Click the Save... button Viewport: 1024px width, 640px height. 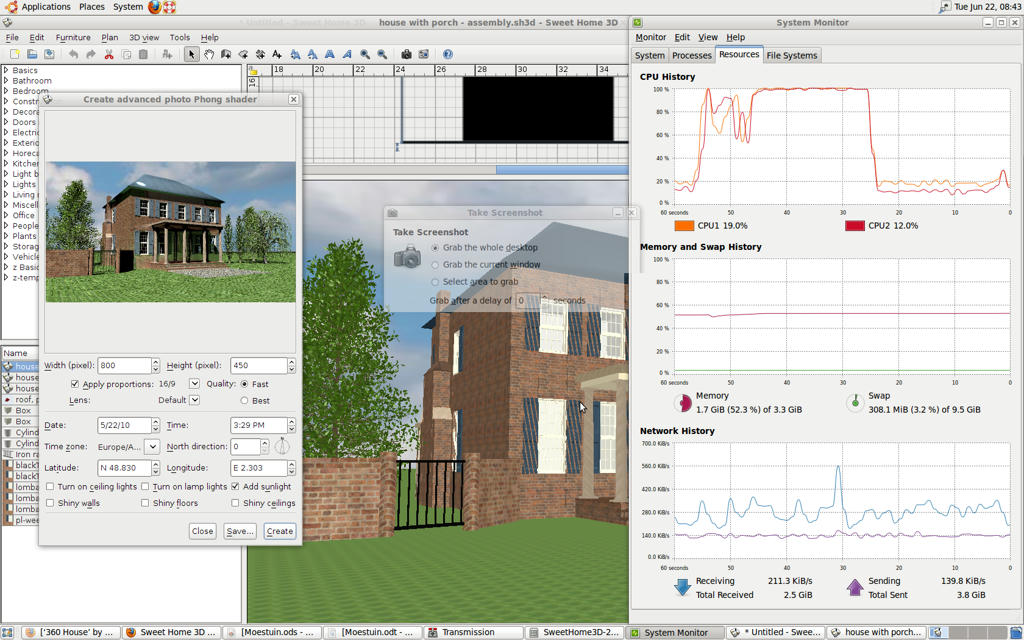240,531
